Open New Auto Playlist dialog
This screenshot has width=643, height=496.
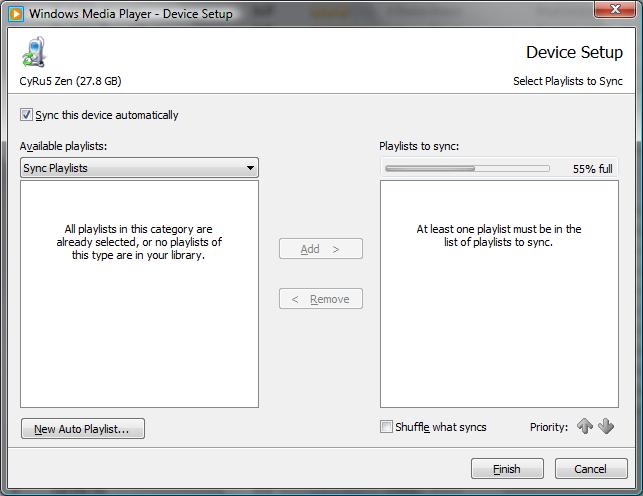[83, 429]
